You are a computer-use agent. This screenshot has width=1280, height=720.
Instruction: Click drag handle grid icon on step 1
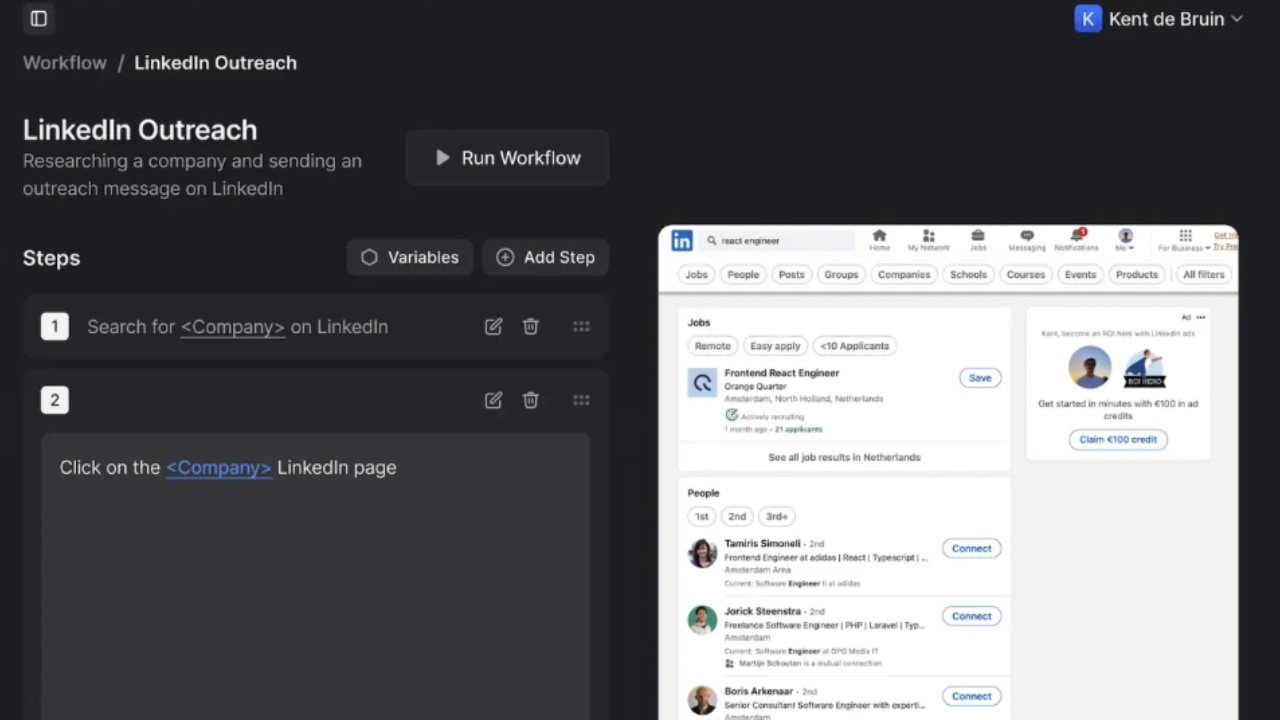581,327
